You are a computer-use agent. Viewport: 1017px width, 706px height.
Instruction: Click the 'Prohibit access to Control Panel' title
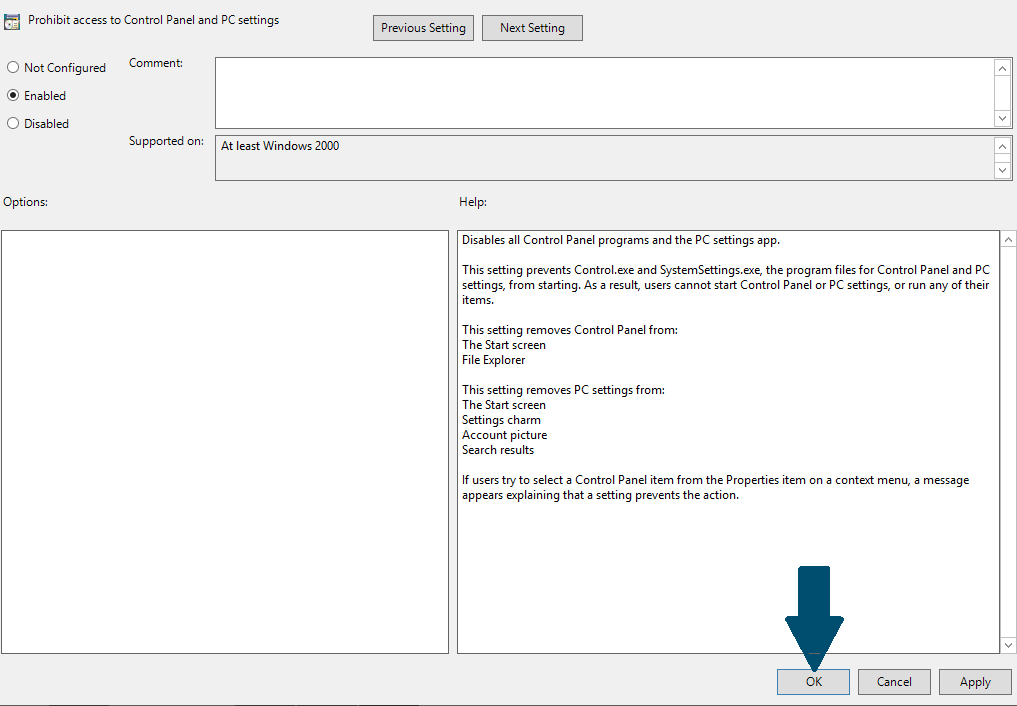154,20
